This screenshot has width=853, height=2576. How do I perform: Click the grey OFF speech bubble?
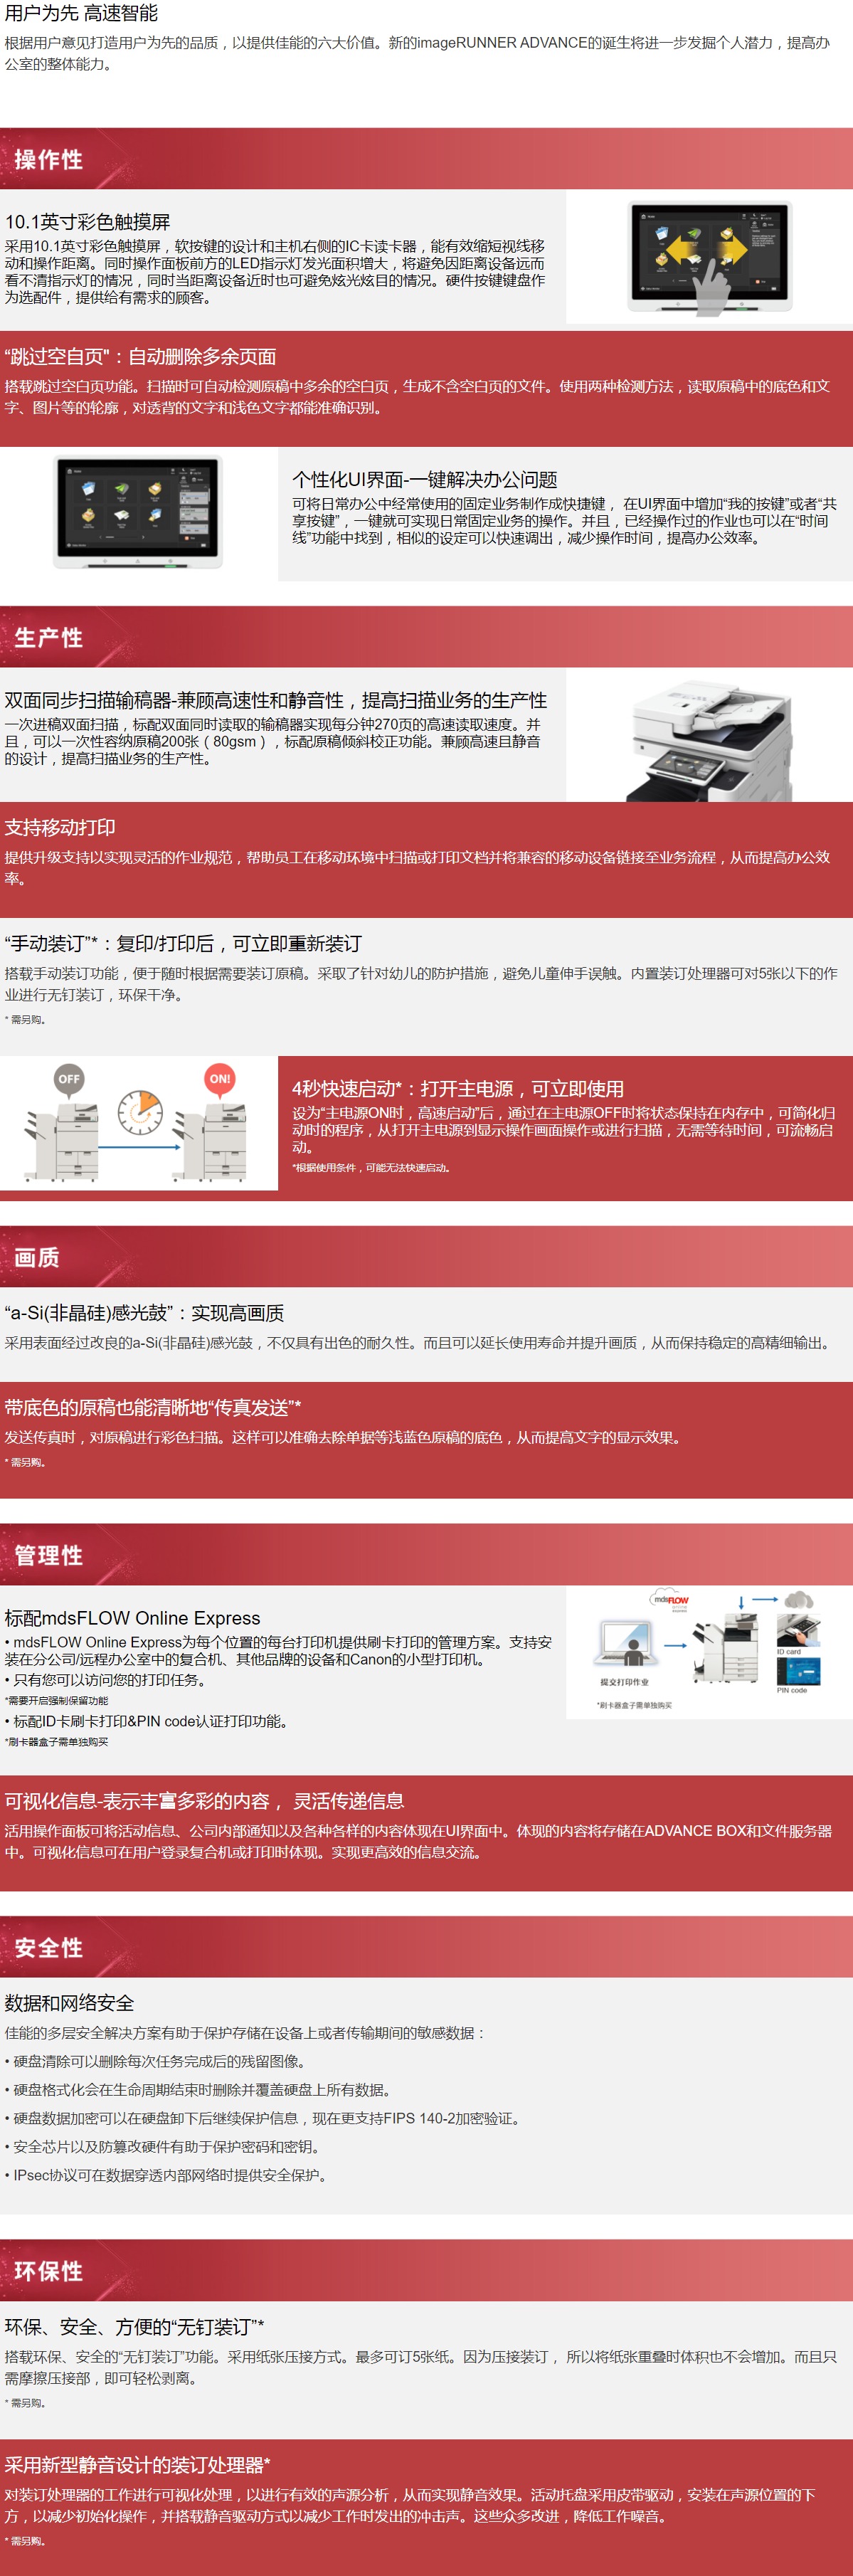[68, 1079]
